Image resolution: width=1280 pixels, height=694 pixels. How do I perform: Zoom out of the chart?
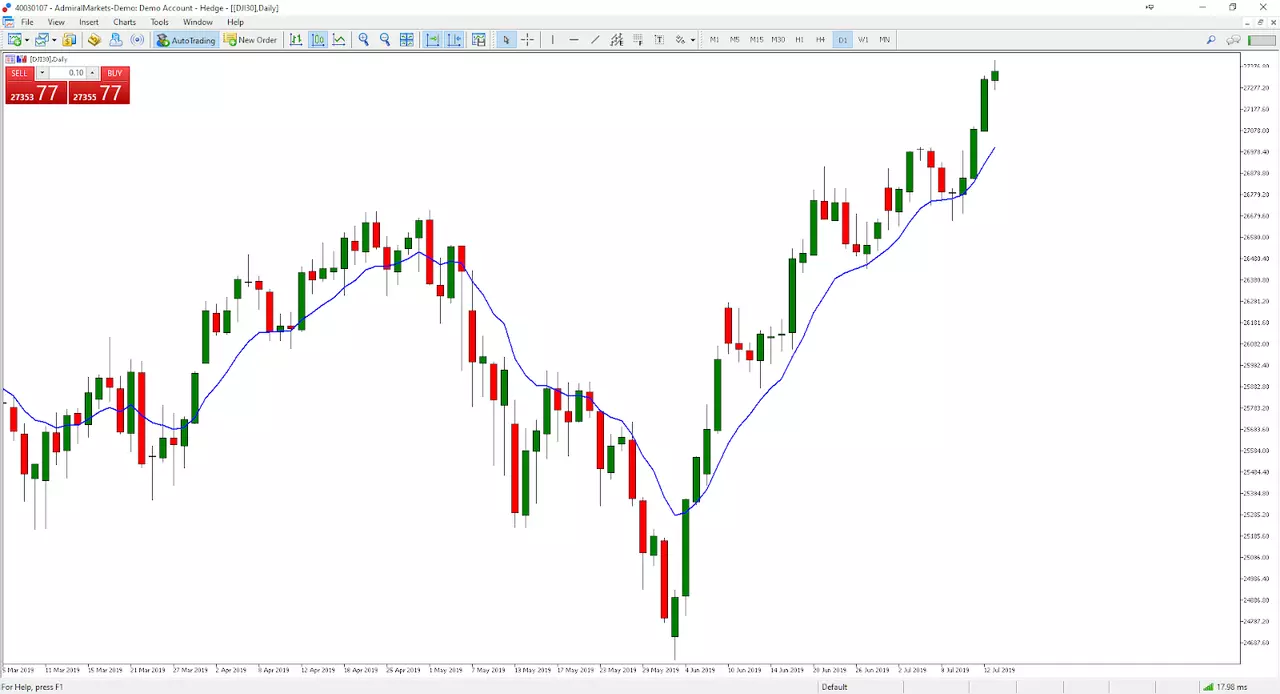385,40
